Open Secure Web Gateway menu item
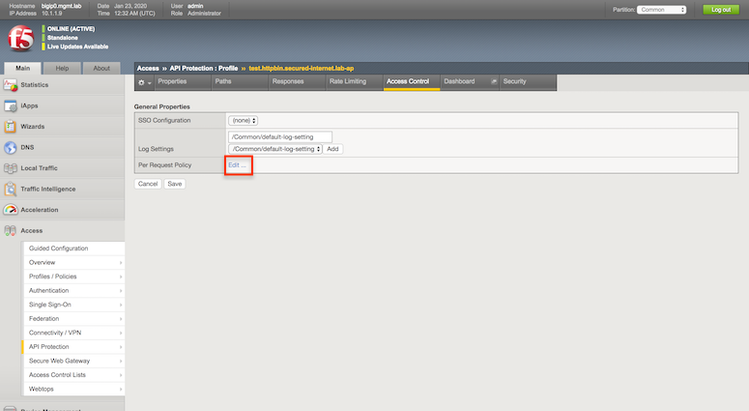The height and width of the screenshot is (411, 749). [x=74, y=361]
